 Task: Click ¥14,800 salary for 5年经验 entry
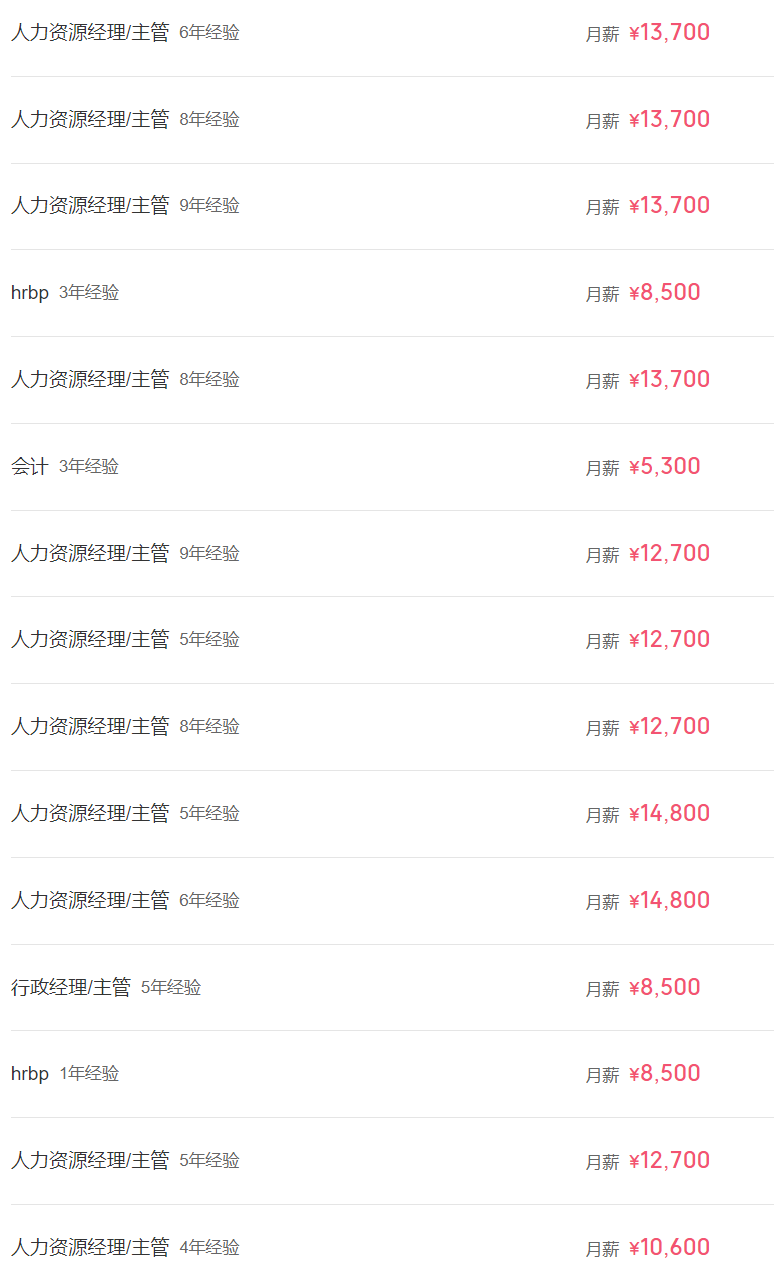[x=669, y=814]
